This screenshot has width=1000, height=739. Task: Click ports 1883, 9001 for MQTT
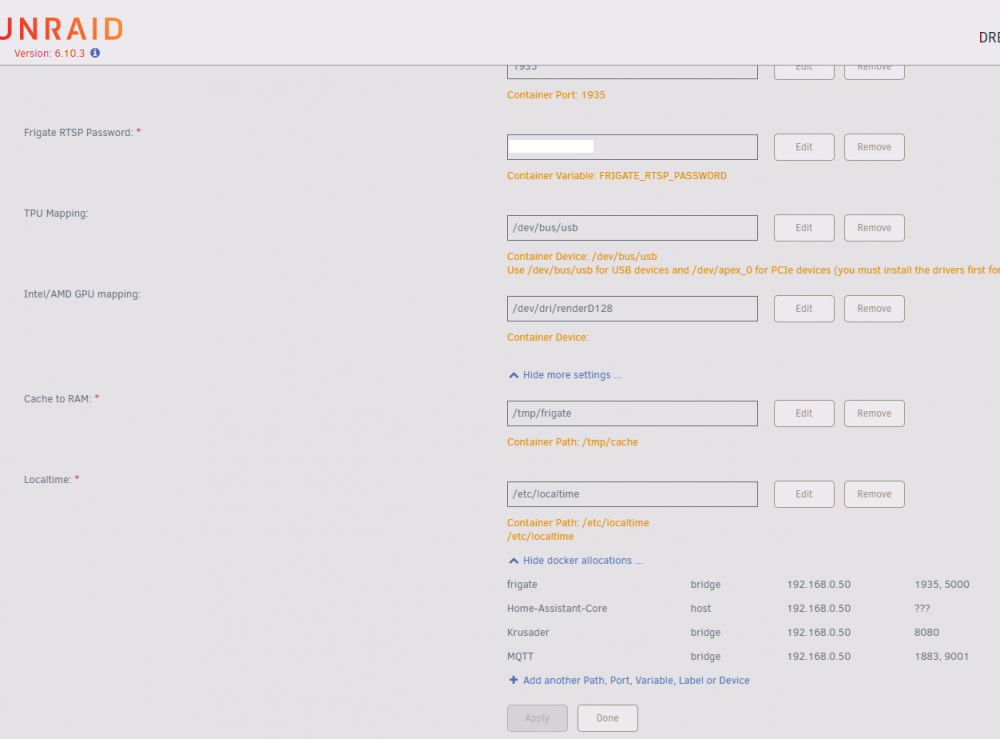coord(941,657)
